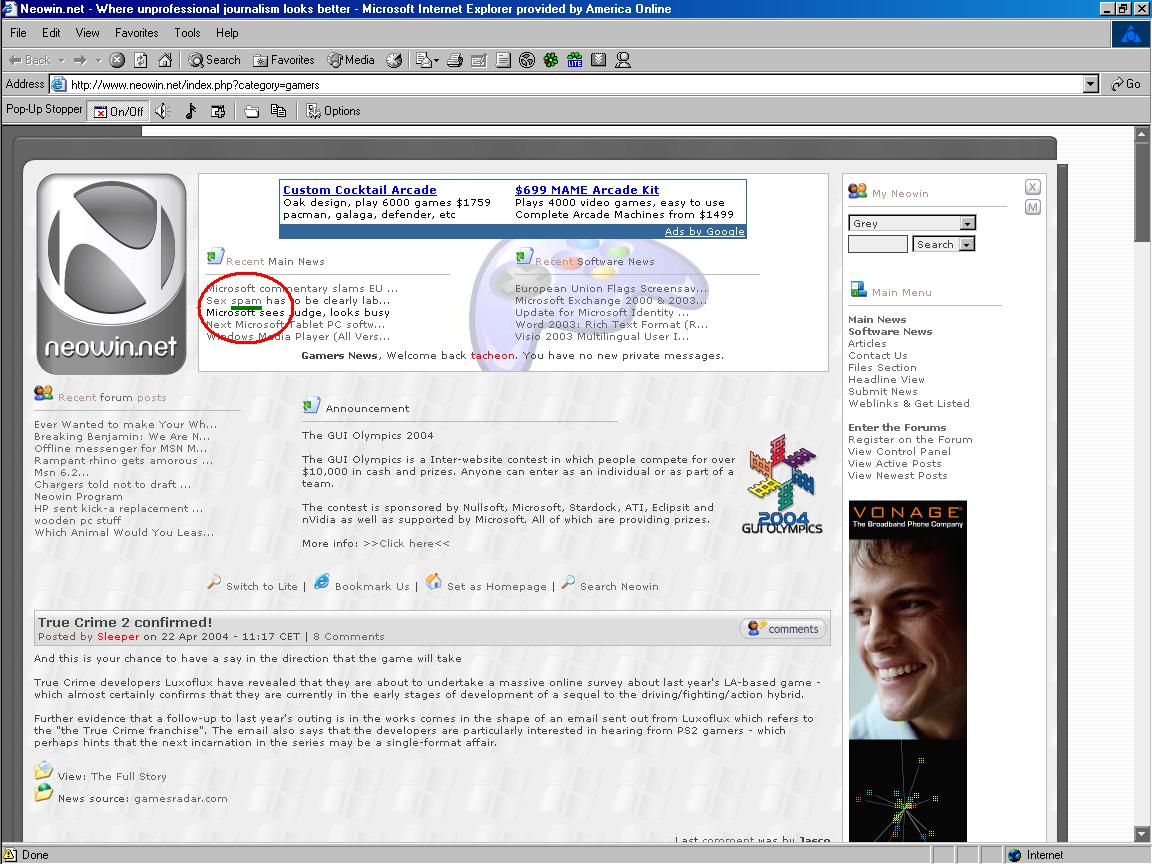
Task: Click the Pop-Up Stopper Options icon
Action: coord(325,111)
